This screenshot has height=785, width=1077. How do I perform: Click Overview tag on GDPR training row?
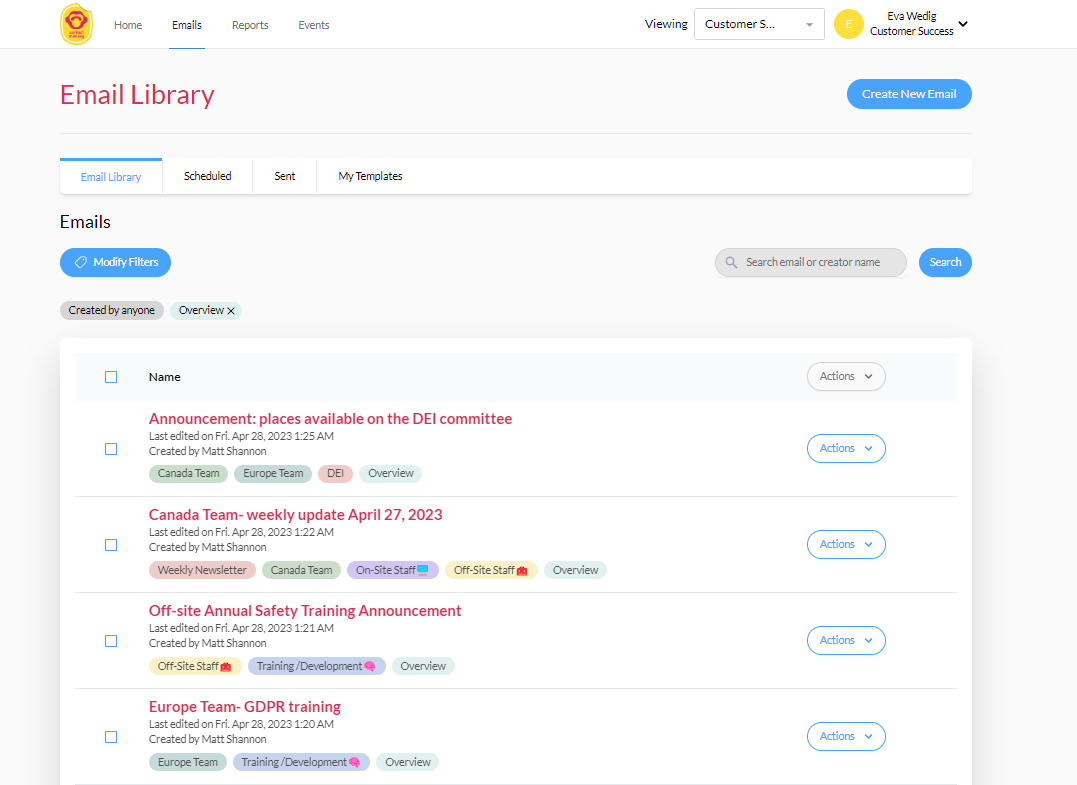[x=408, y=762]
